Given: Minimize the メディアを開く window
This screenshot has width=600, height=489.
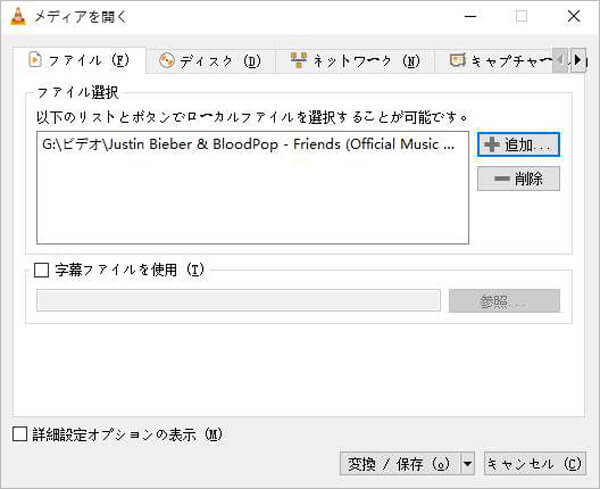Looking at the screenshot, I should pos(470,16).
